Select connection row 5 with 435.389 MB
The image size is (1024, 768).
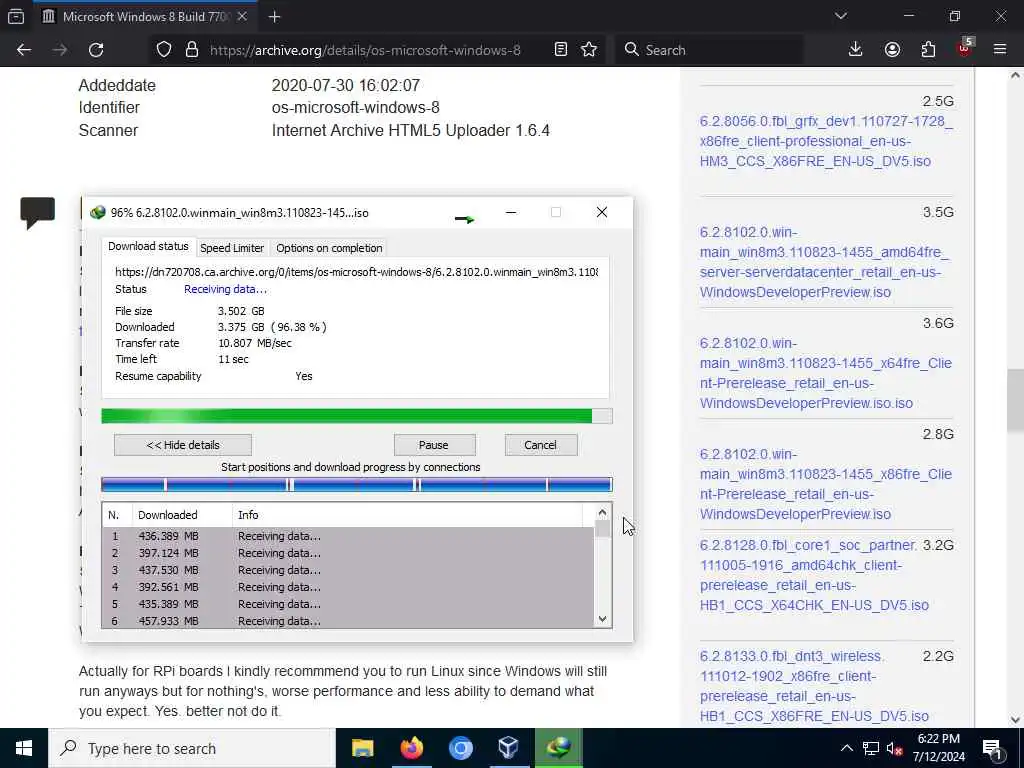tap(347, 604)
